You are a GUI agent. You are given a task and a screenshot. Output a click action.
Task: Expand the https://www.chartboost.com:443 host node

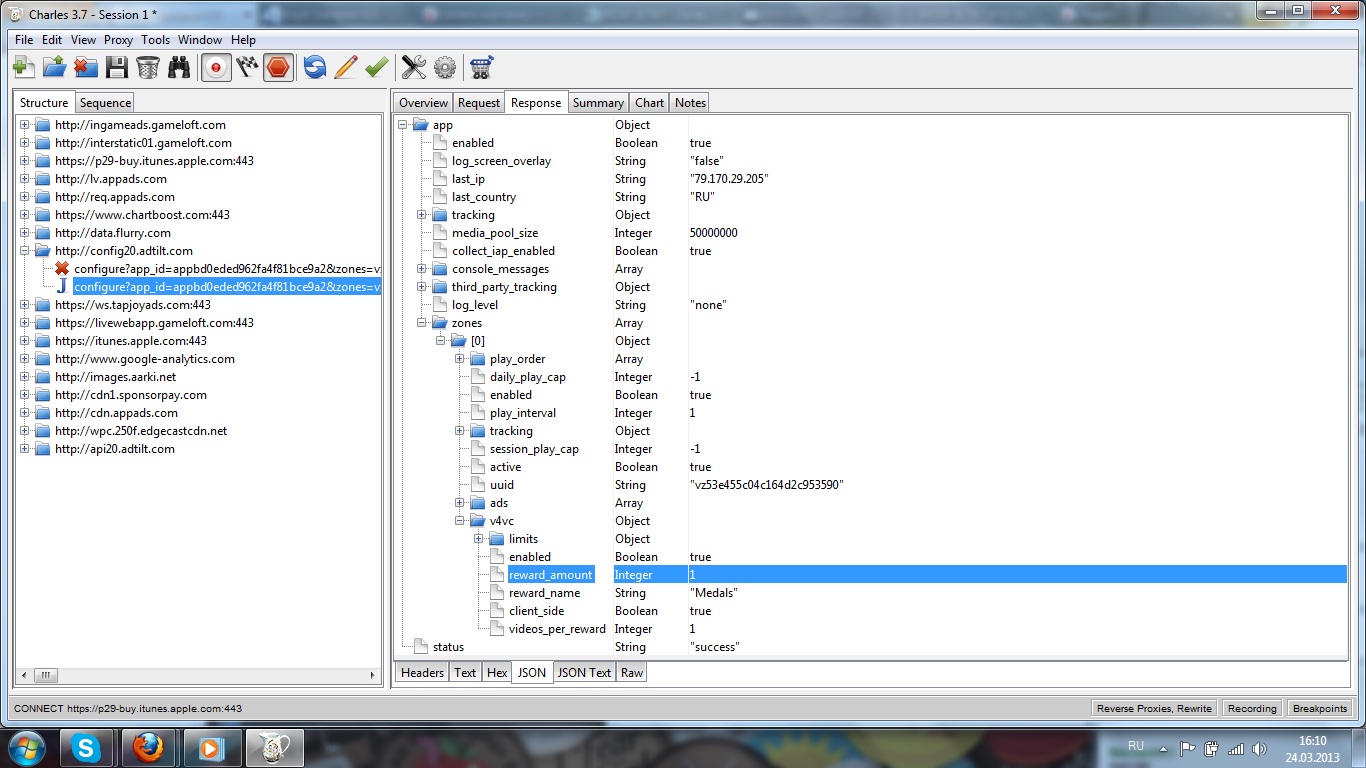tap(24, 215)
